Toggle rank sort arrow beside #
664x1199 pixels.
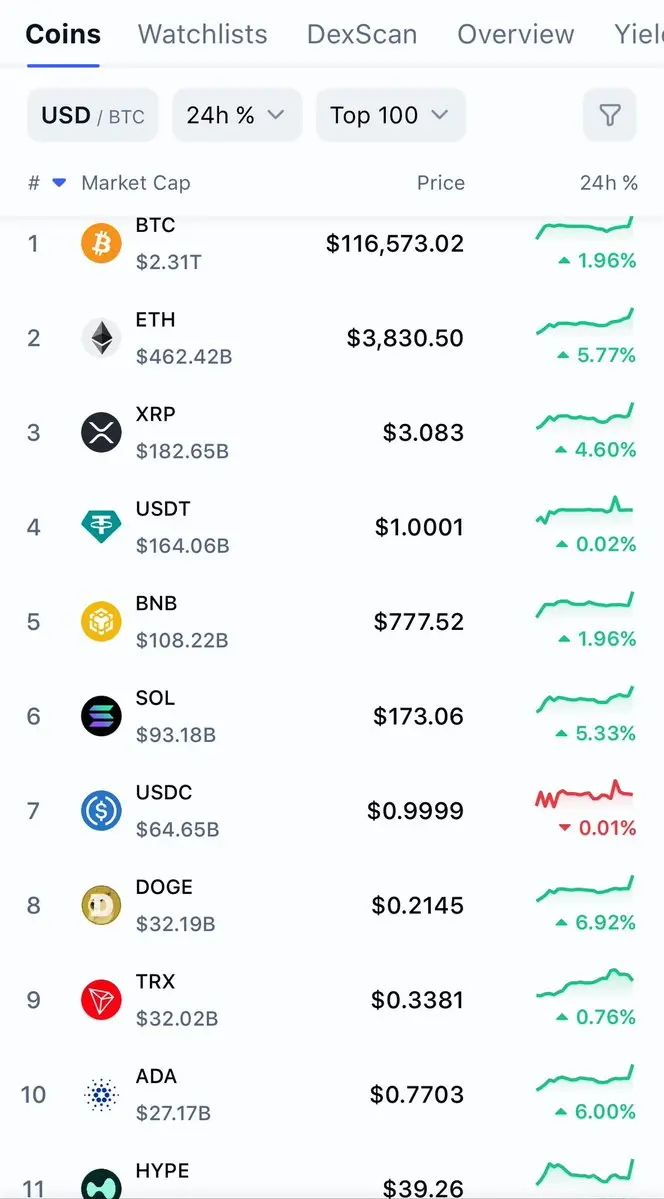[x=59, y=183]
